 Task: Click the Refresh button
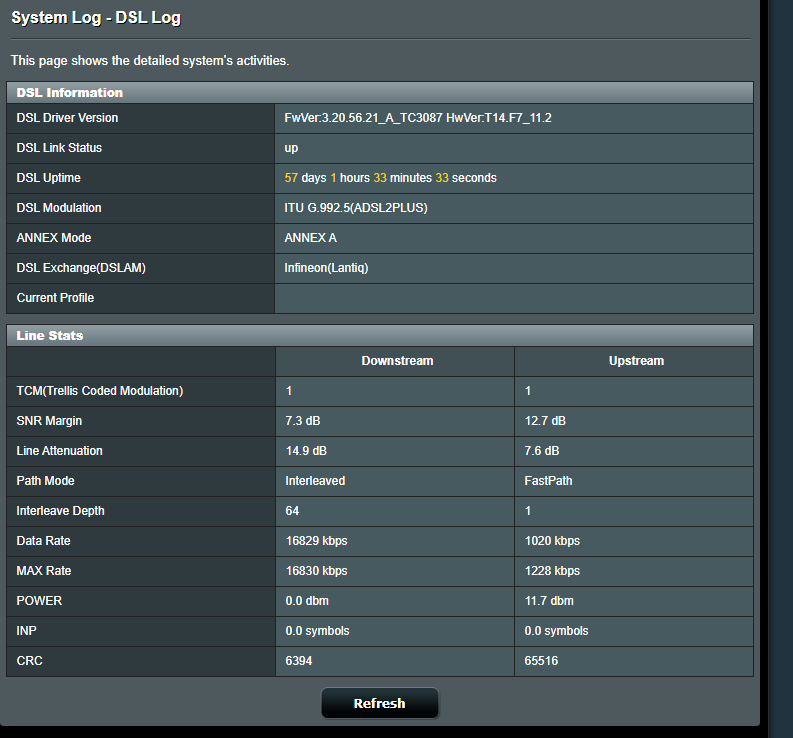pos(380,703)
